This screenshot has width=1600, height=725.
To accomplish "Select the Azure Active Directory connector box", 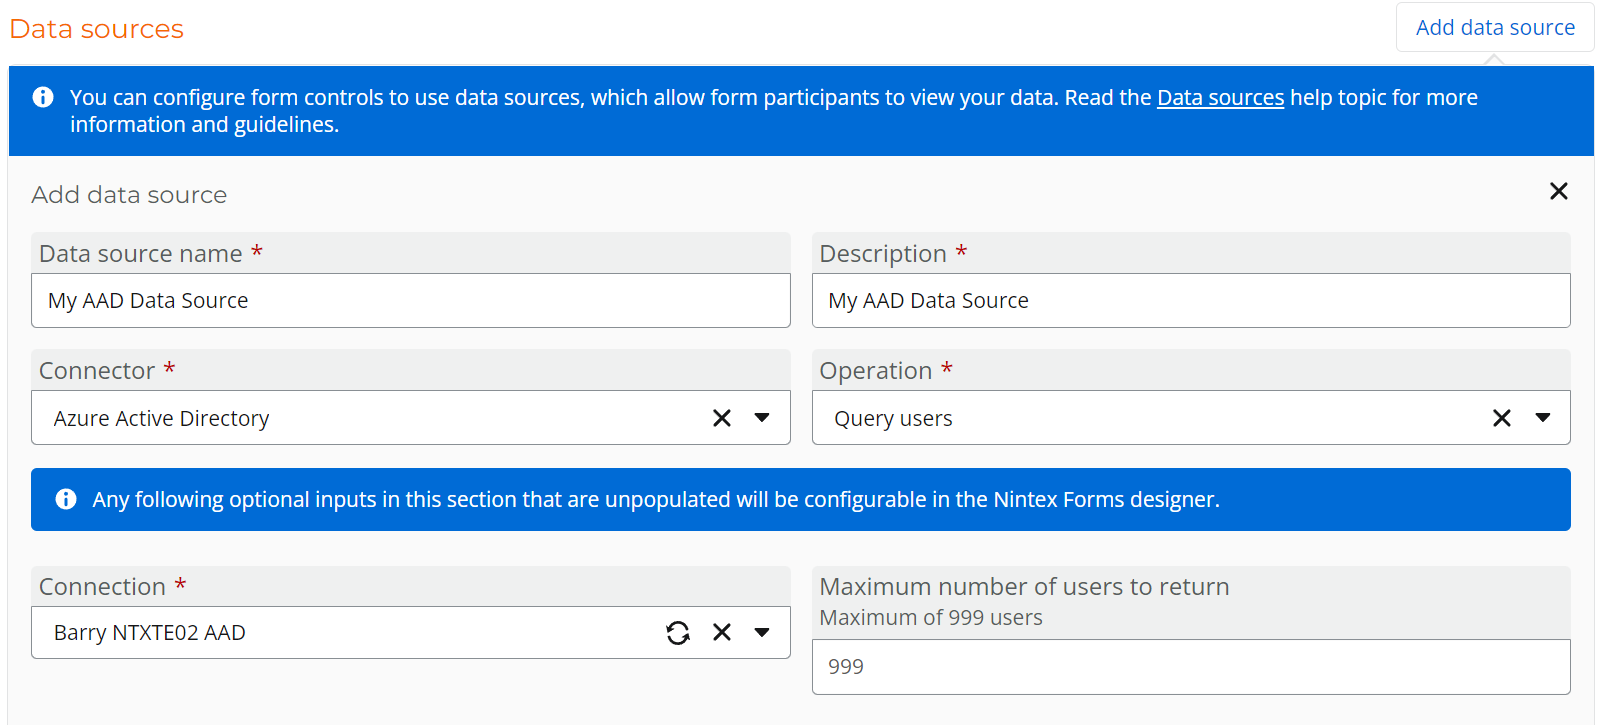I will pyautogui.click(x=411, y=418).
